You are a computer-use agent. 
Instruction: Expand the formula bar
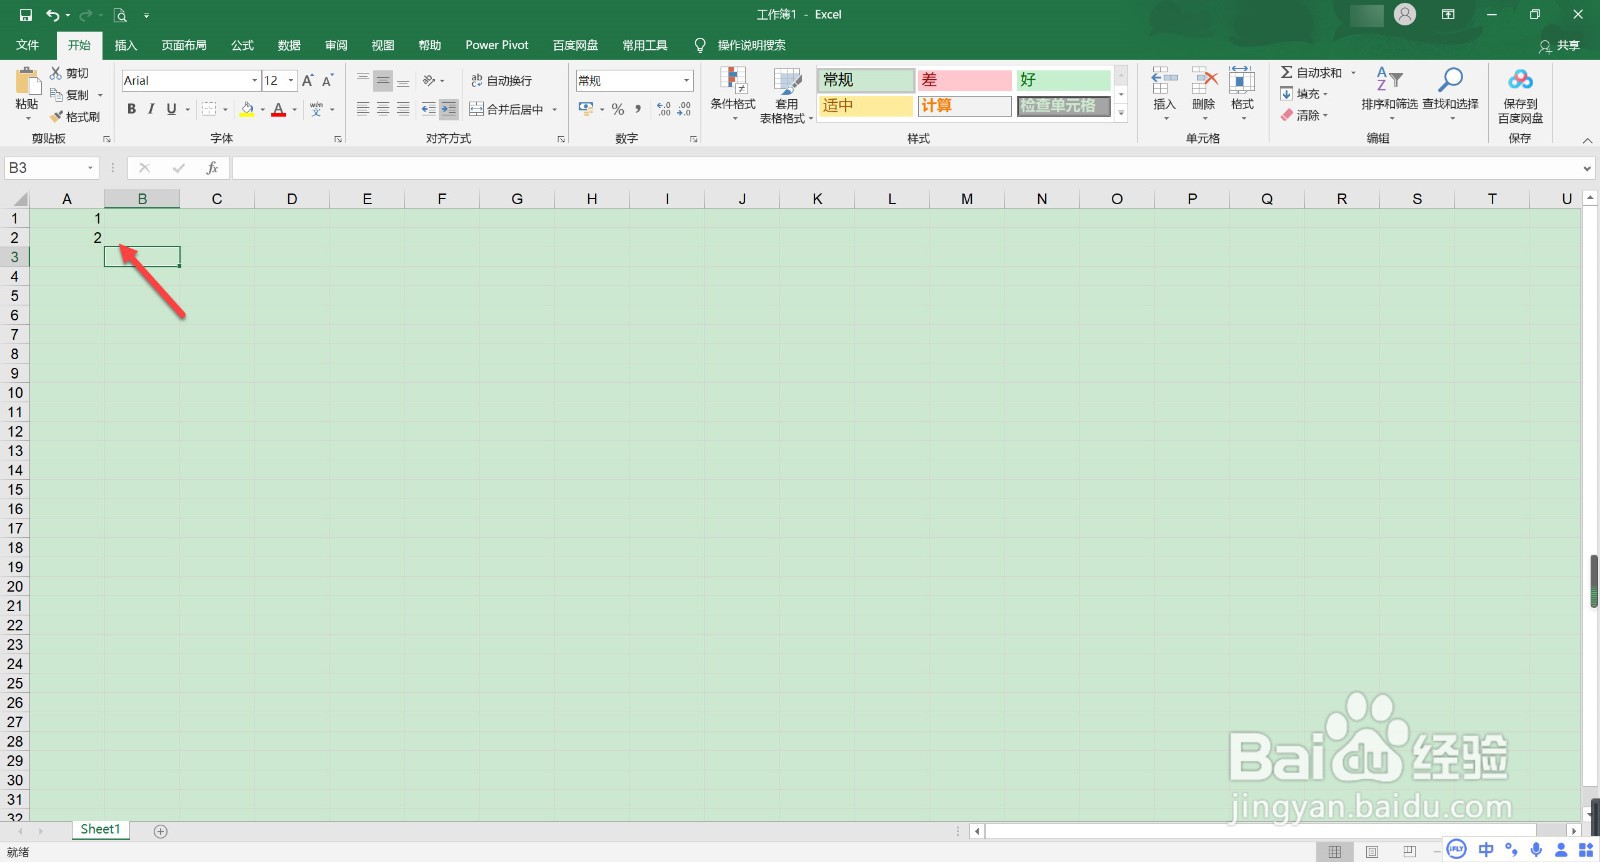pyautogui.click(x=1587, y=168)
